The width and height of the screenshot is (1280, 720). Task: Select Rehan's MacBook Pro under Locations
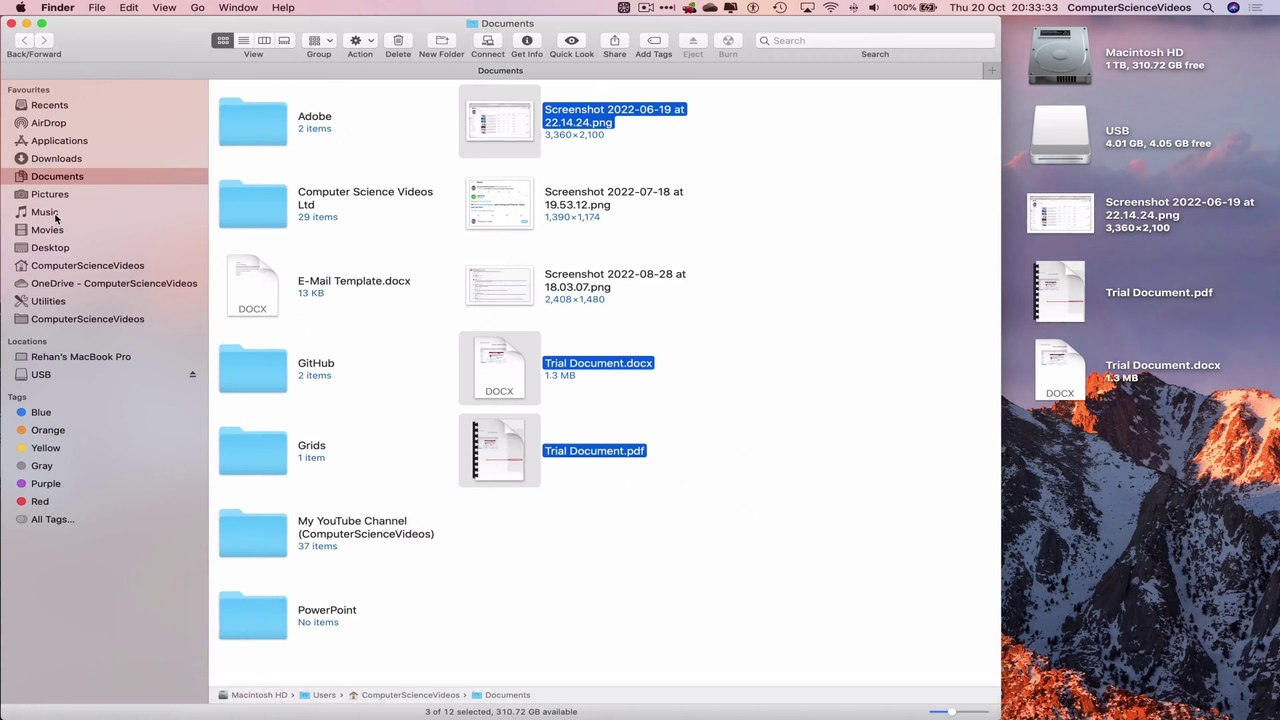(80, 357)
